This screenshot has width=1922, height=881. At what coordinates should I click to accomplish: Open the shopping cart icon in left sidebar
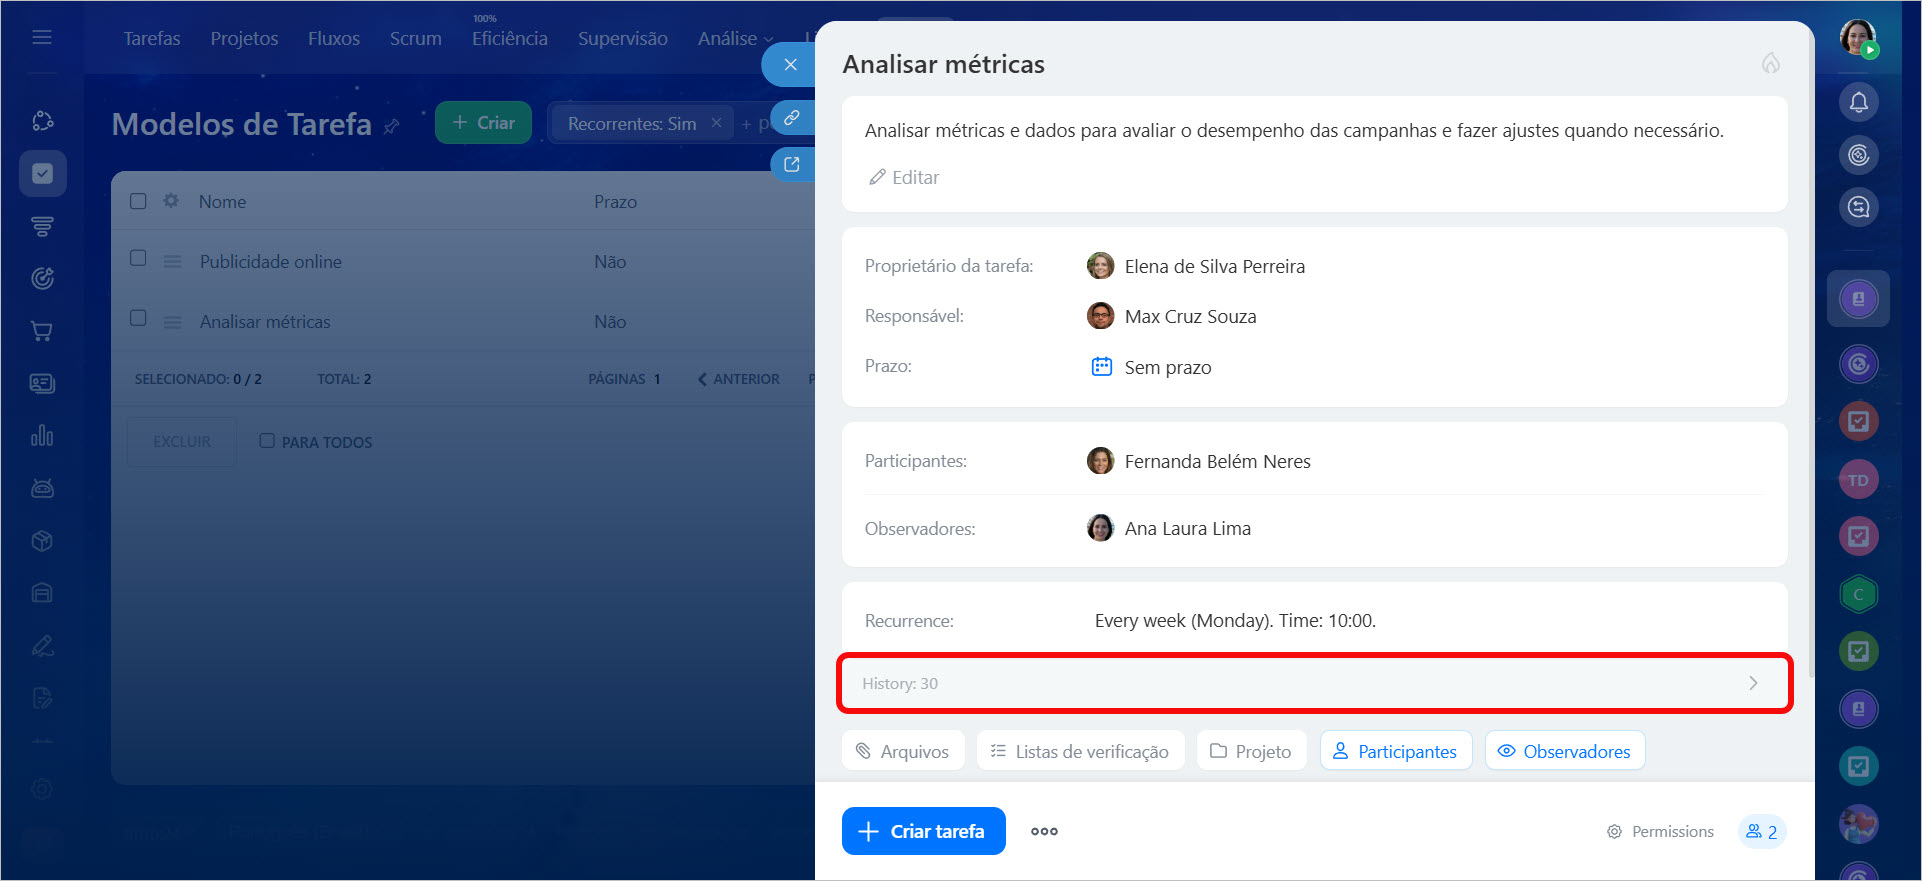(42, 331)
